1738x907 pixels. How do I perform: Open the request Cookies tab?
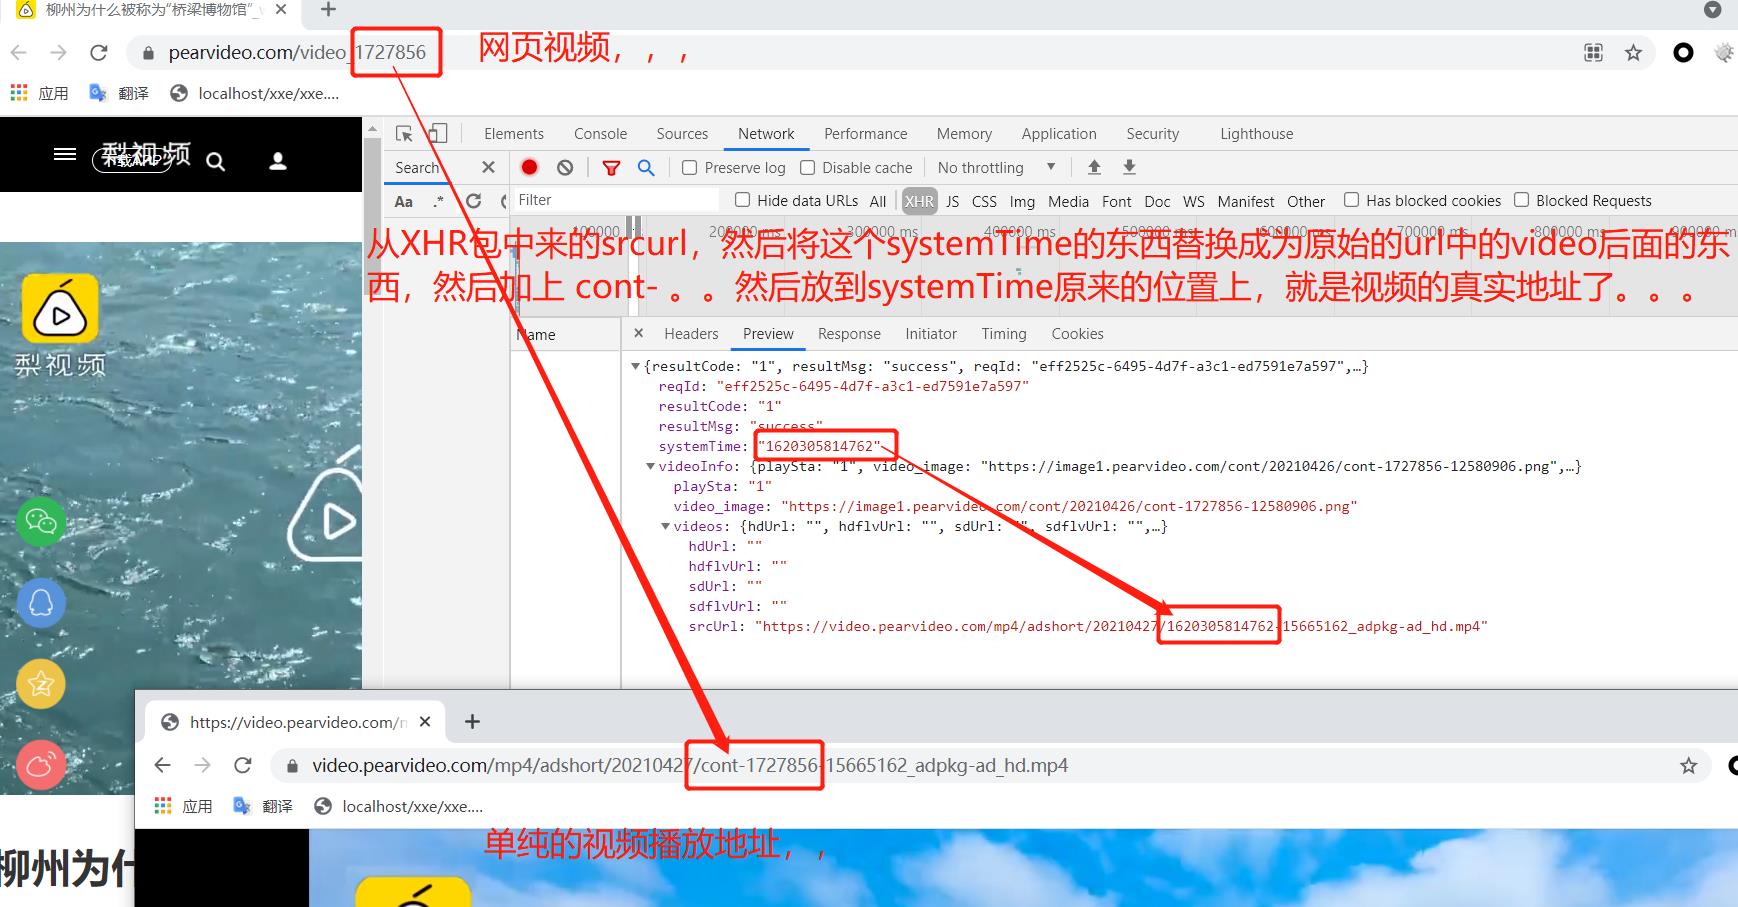[x=1077, y=334]
